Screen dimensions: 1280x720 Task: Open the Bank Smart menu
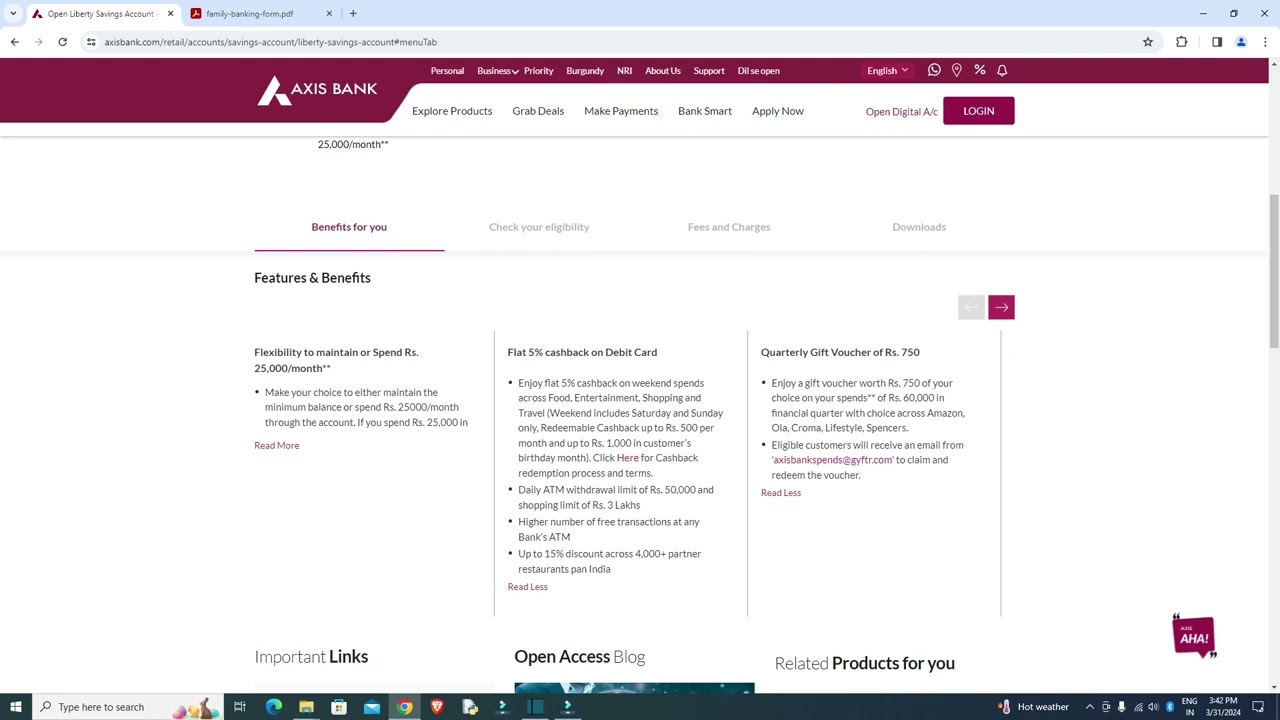(x=705, y=111)
